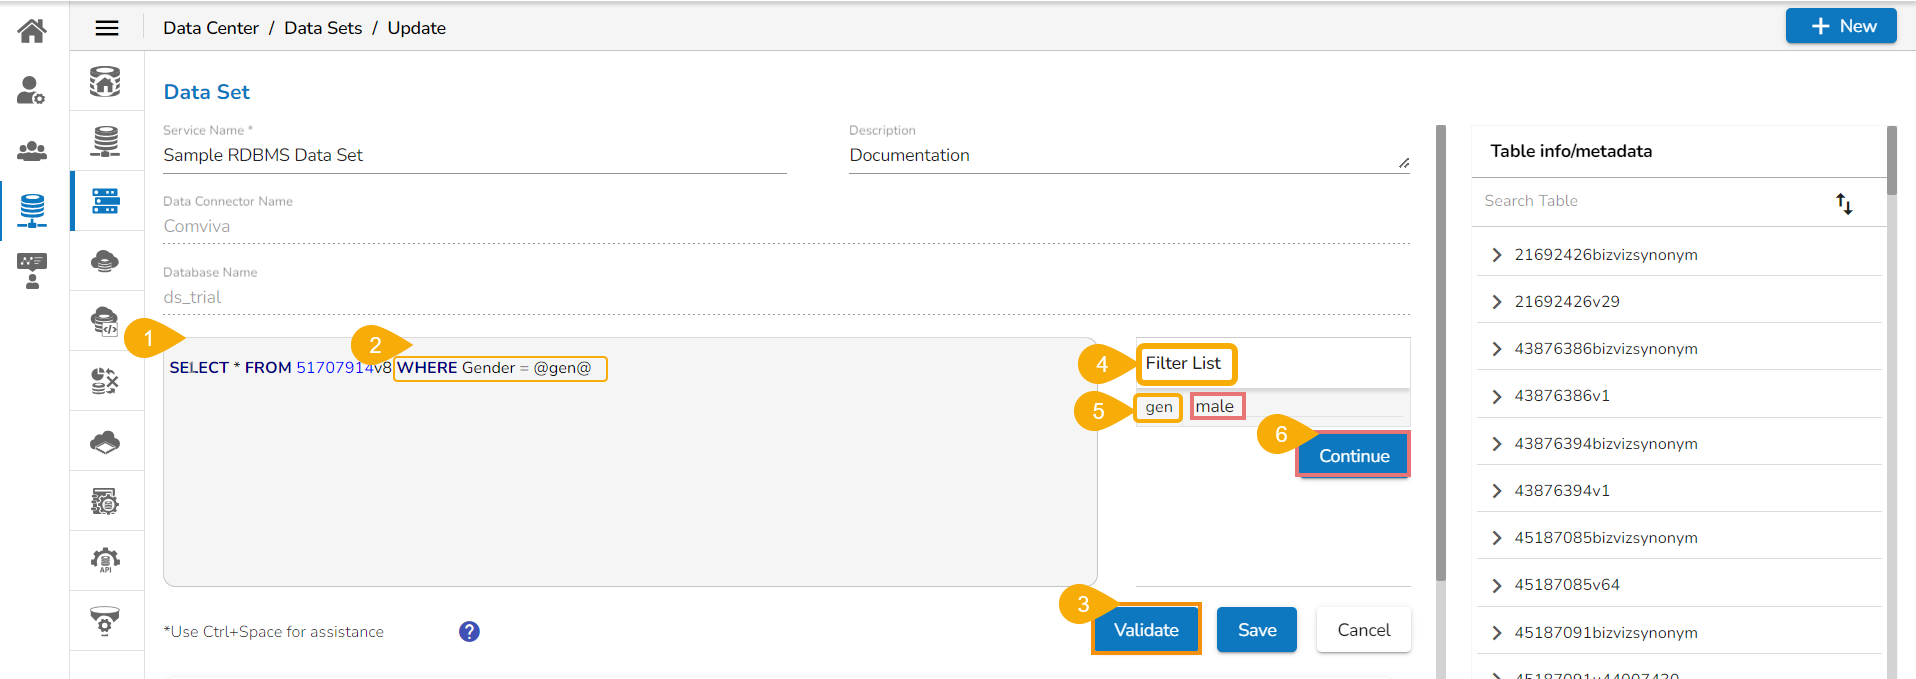Click the Validate button
Image resolution: width=1916 pixels, height=679 pixels.
click(x=1146, y=630)
